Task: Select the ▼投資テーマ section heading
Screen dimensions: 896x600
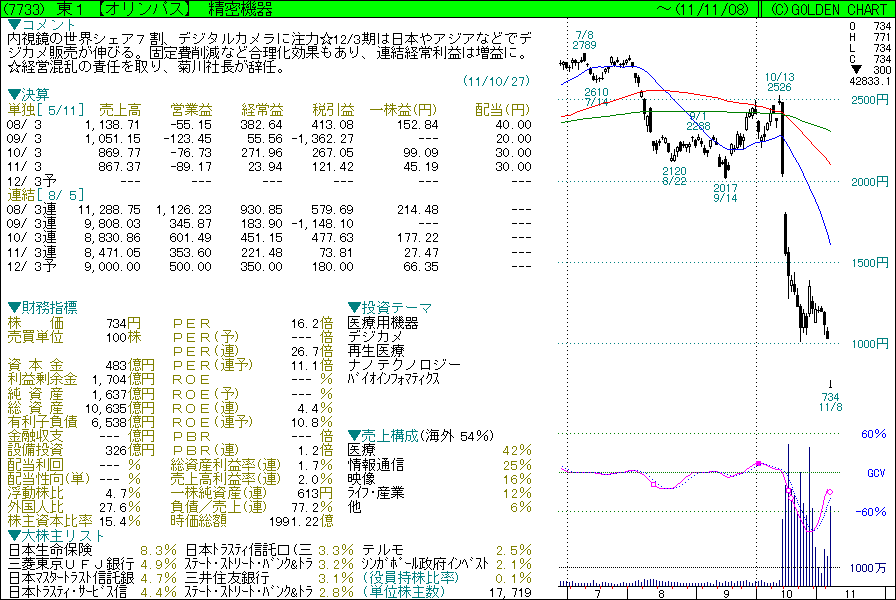Action: [390, 307]
